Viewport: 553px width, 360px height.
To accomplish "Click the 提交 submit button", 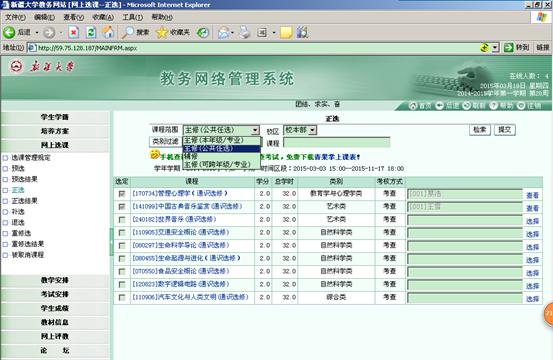I will click(505, 130).
